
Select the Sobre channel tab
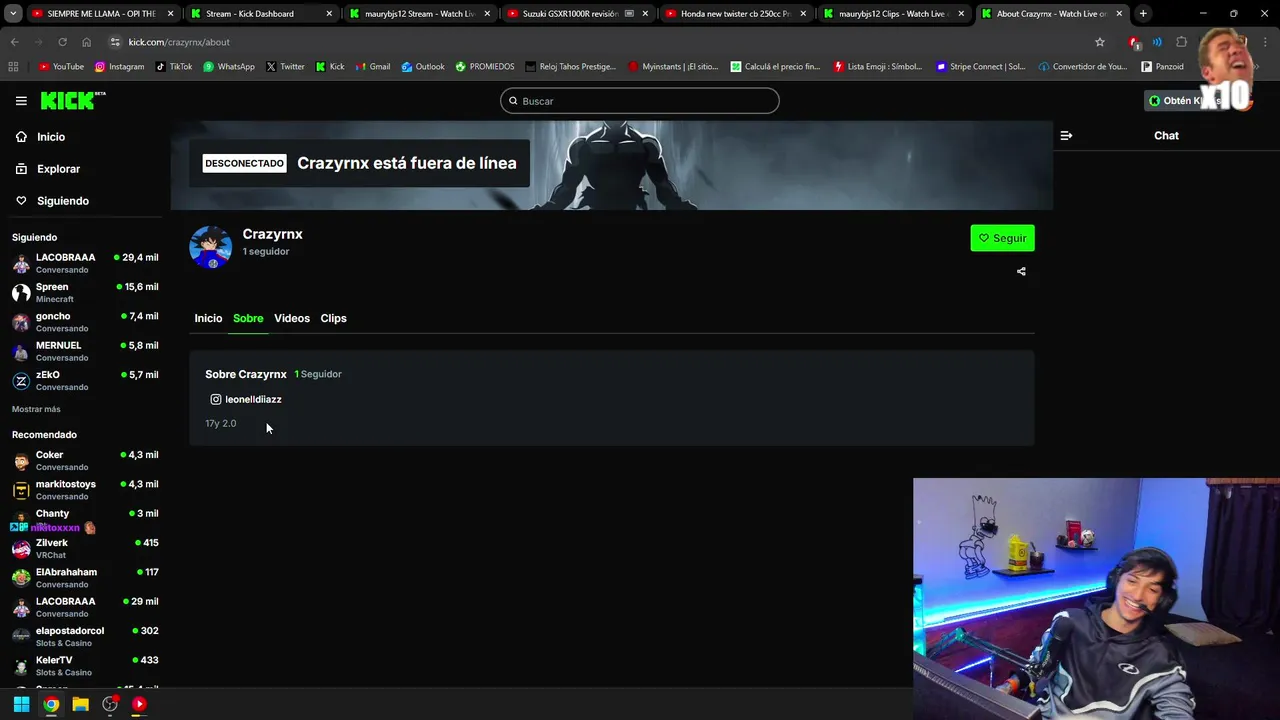coord(248,318)
